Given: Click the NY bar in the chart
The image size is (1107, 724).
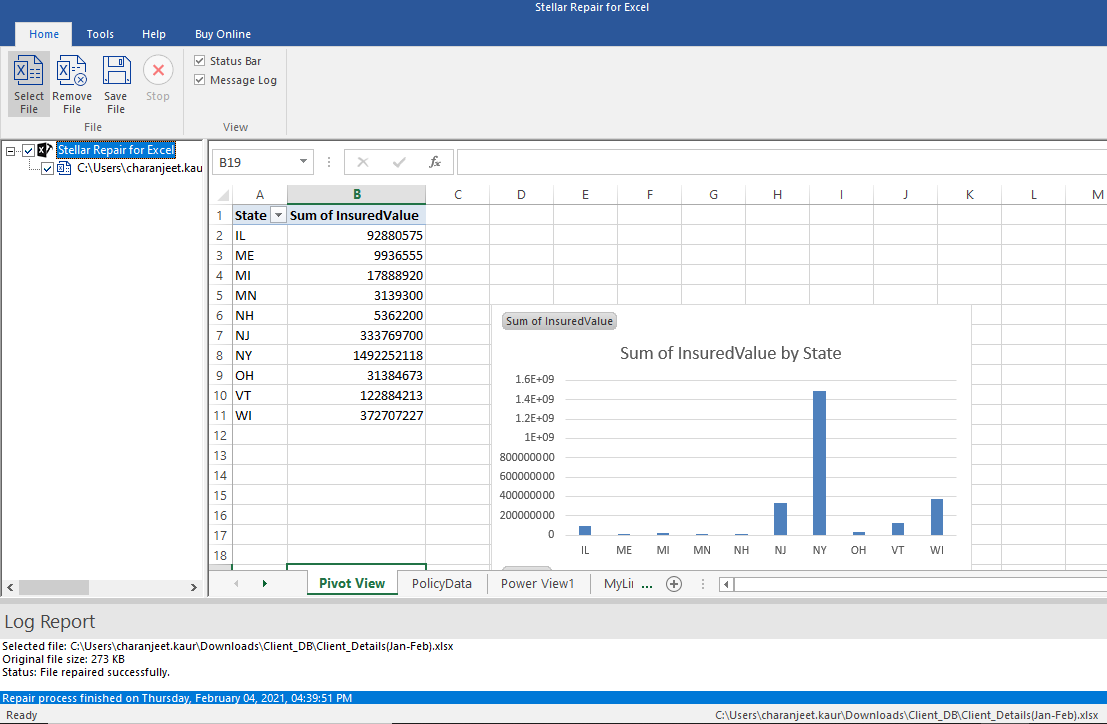Looking at the screenshot, I should (819, 463).
